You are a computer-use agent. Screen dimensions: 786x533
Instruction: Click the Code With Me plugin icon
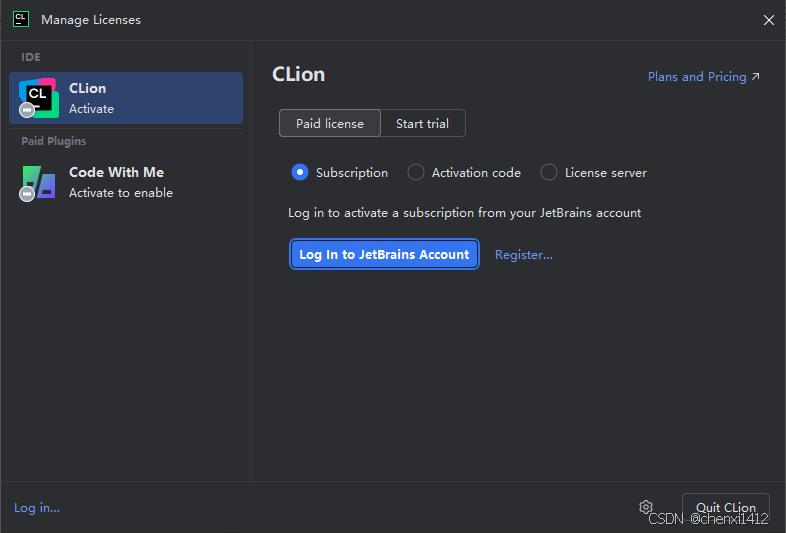39,183
